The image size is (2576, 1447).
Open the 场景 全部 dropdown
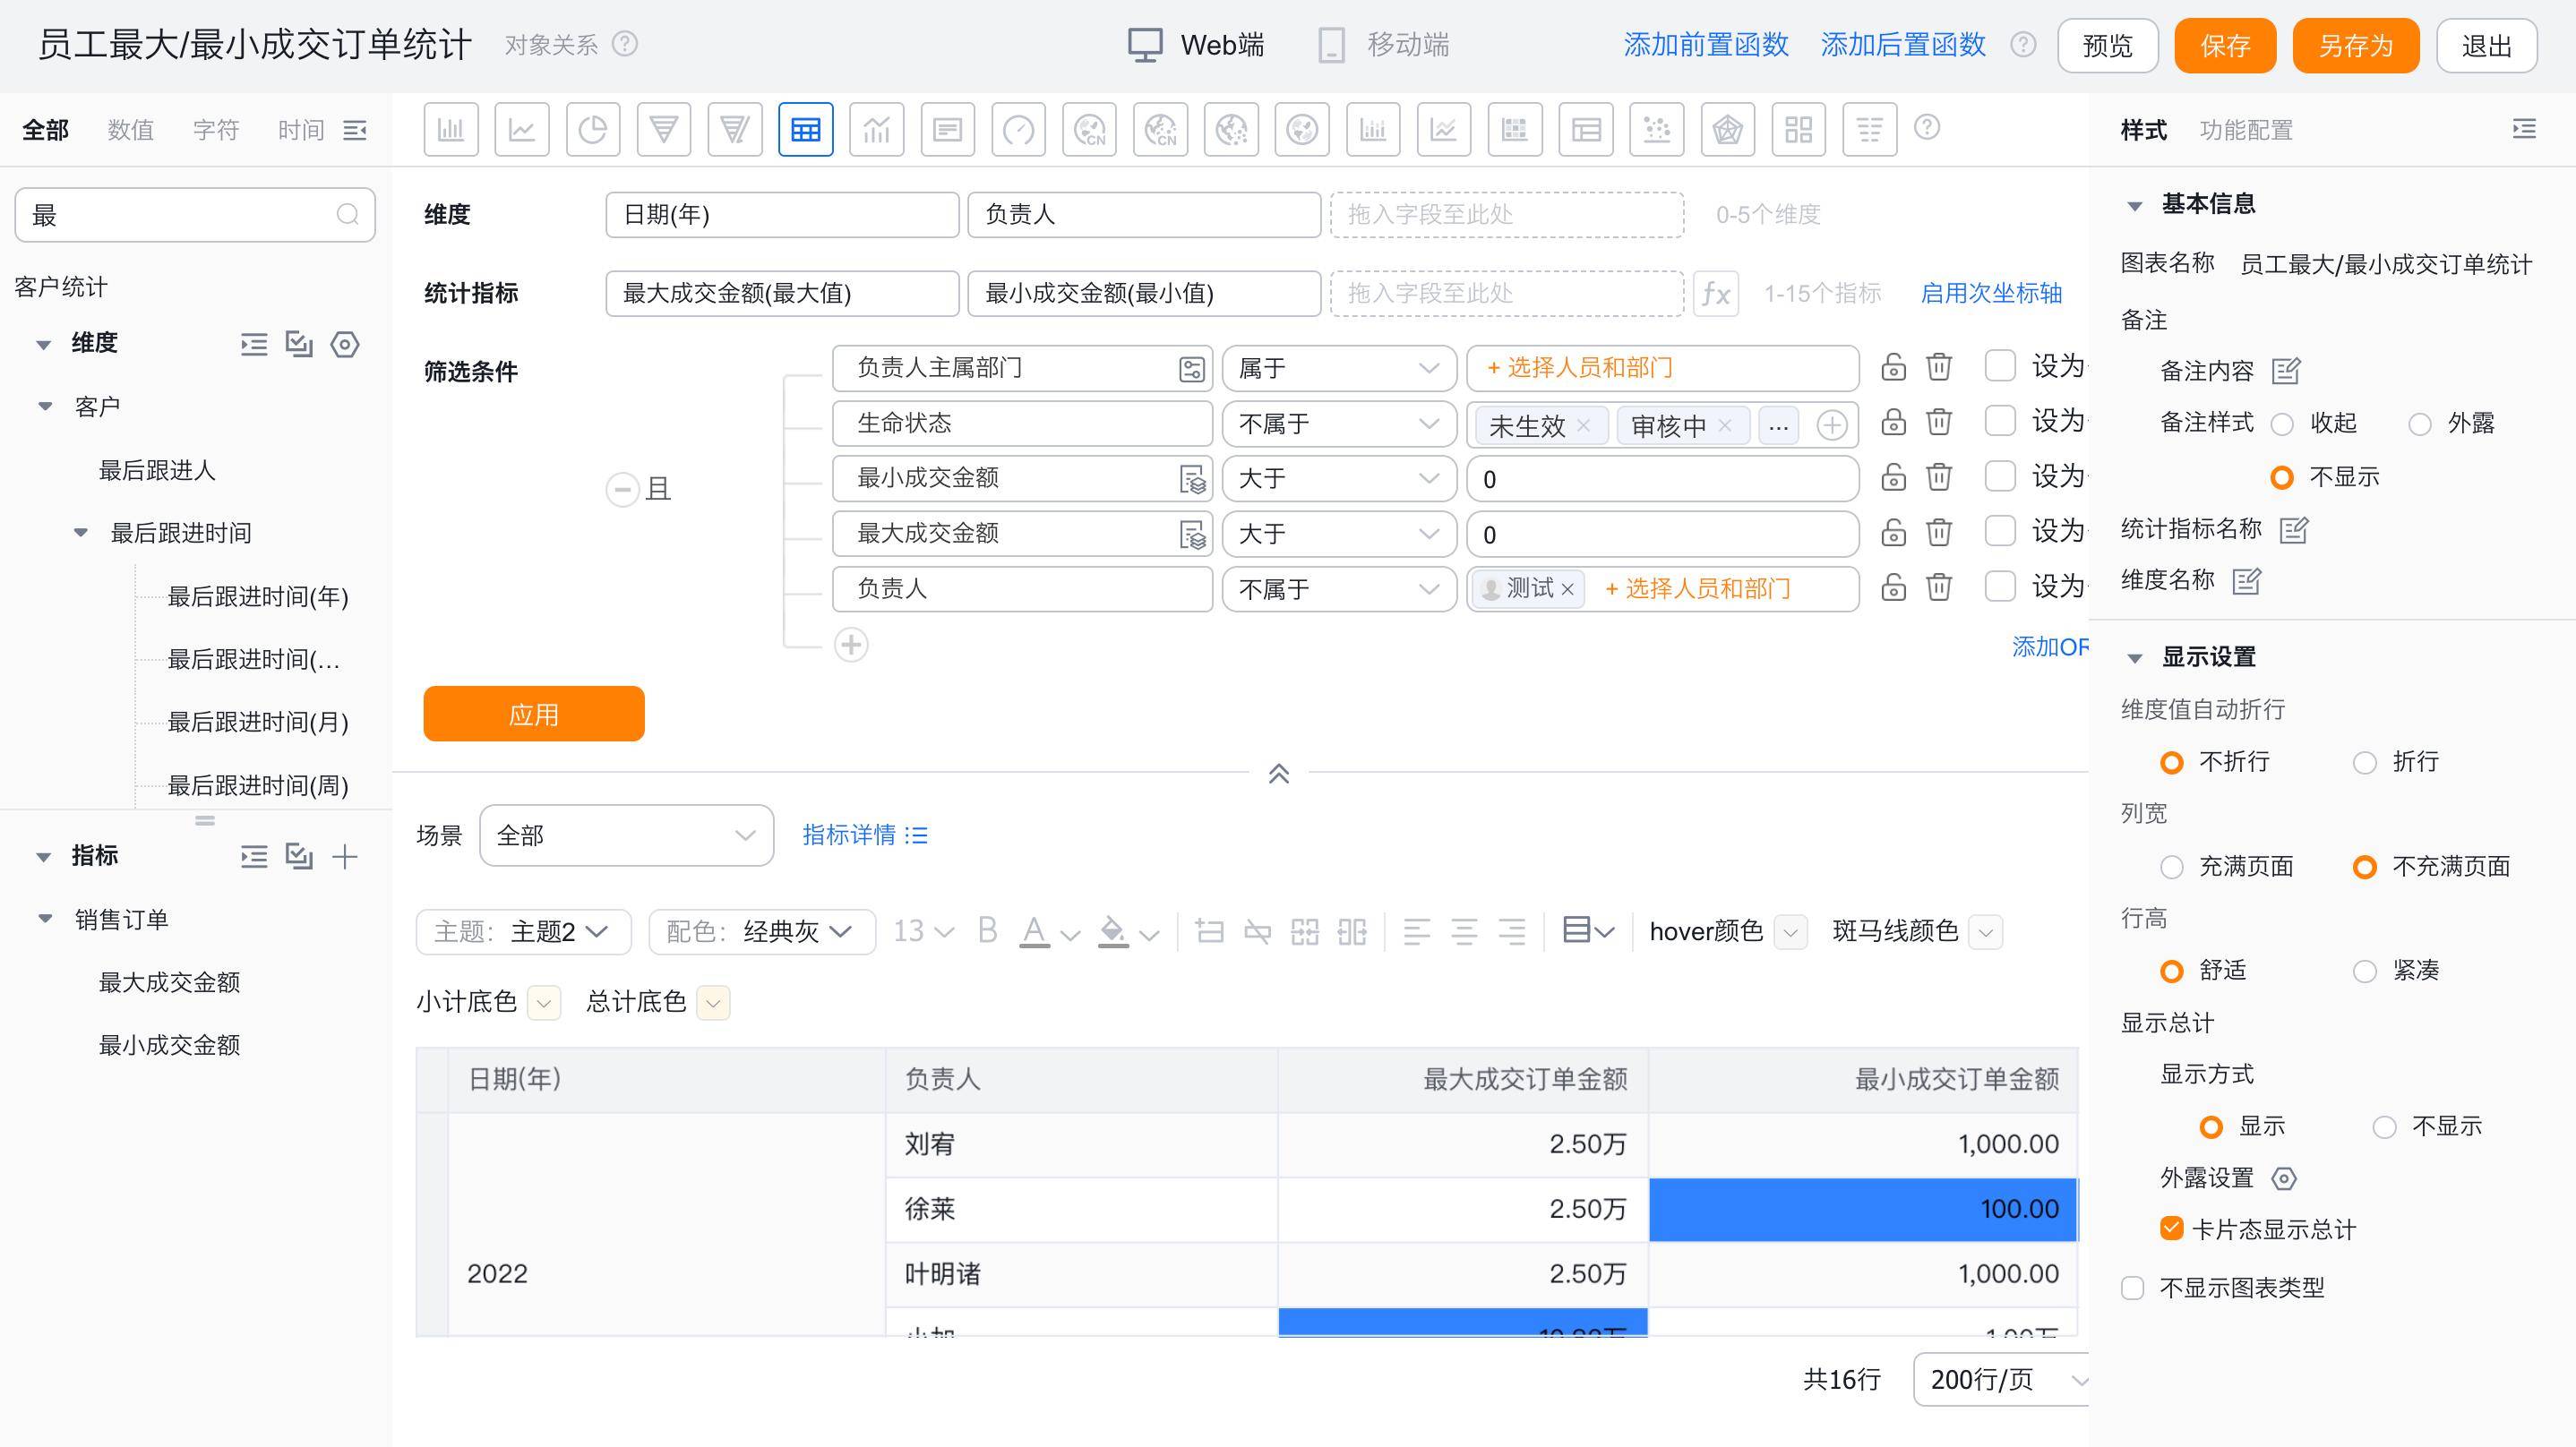[x=626, y=835]
